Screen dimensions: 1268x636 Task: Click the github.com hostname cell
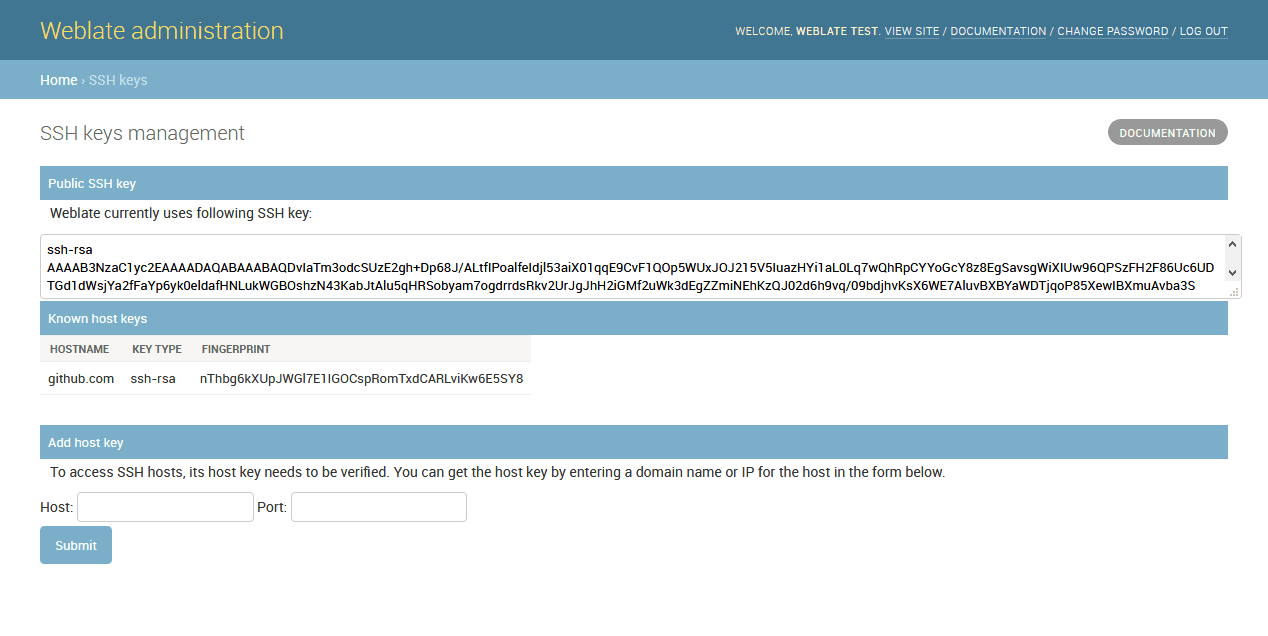point(81,379)
